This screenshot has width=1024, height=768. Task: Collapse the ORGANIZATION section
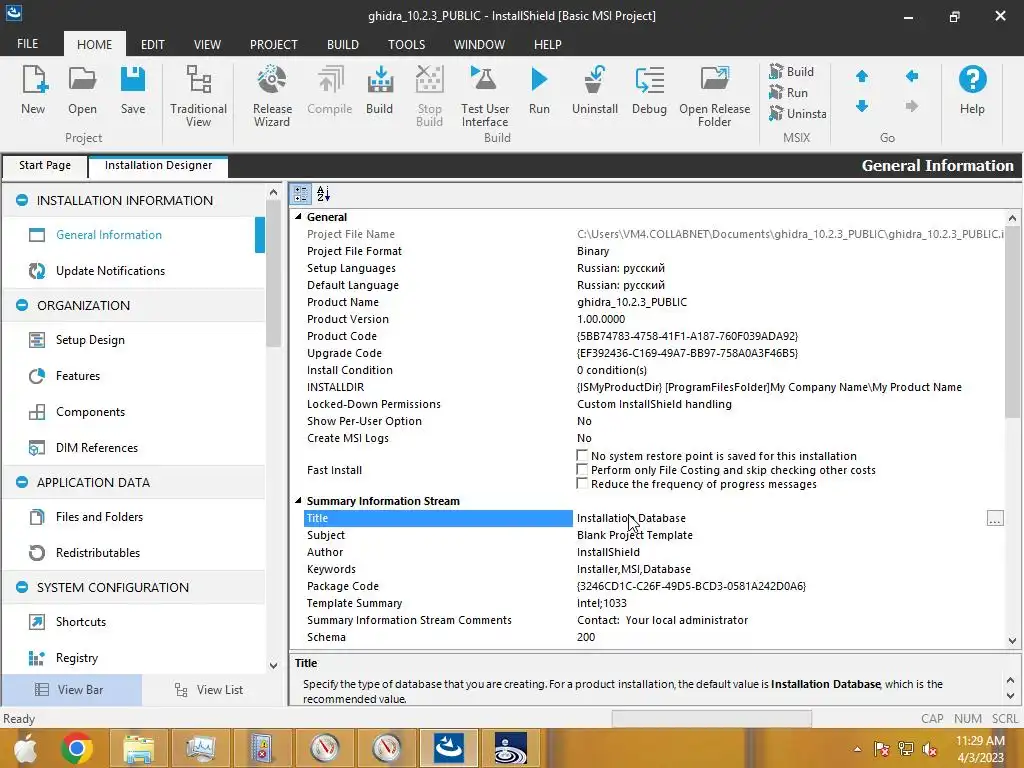click(22, 306)
